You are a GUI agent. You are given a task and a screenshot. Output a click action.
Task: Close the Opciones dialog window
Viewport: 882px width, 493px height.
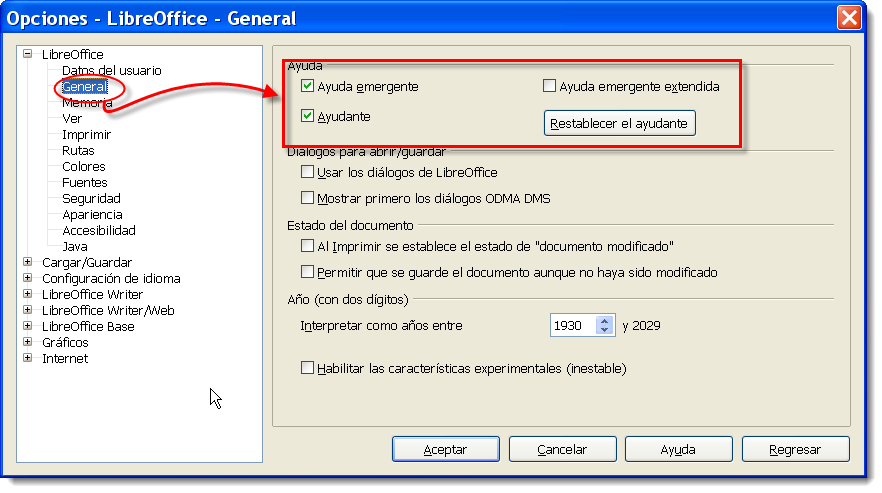pos(849,18)
